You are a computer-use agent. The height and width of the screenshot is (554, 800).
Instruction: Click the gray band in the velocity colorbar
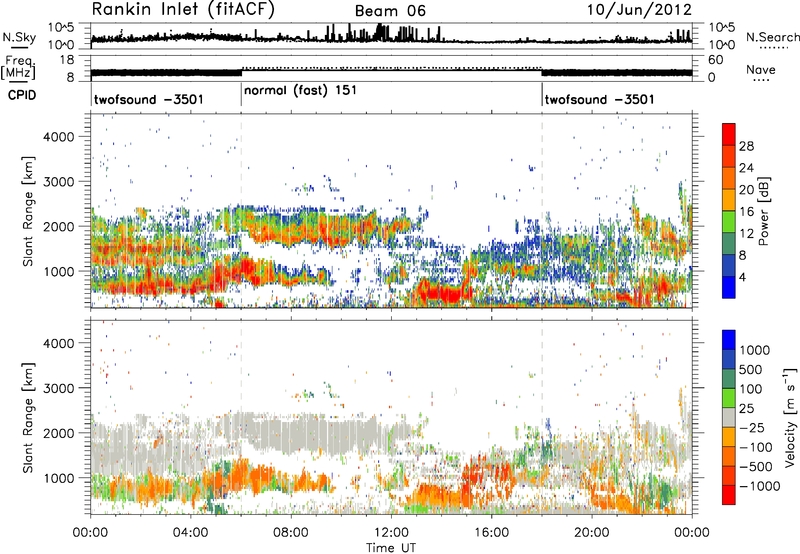(x=729, y=417)
